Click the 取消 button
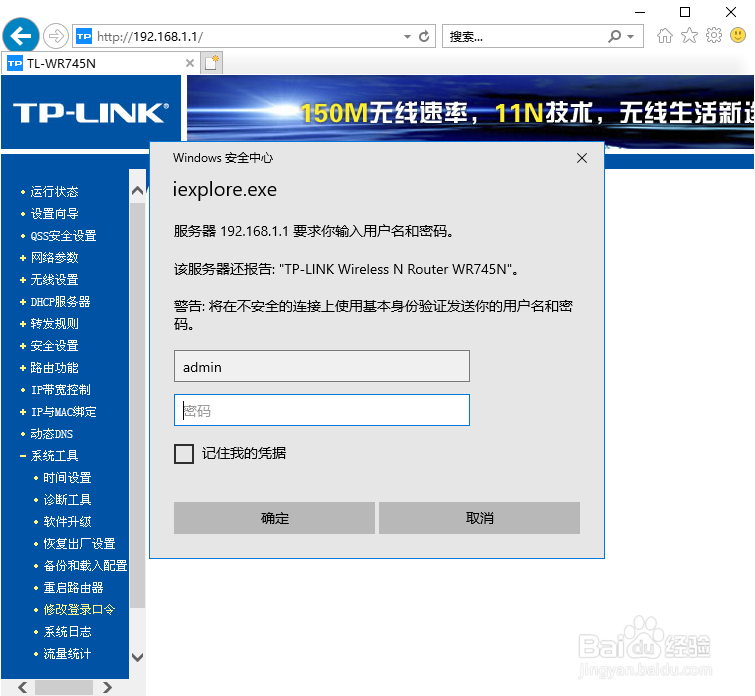The width and height of the screenshot is (755, 696). tap(479, 518)
